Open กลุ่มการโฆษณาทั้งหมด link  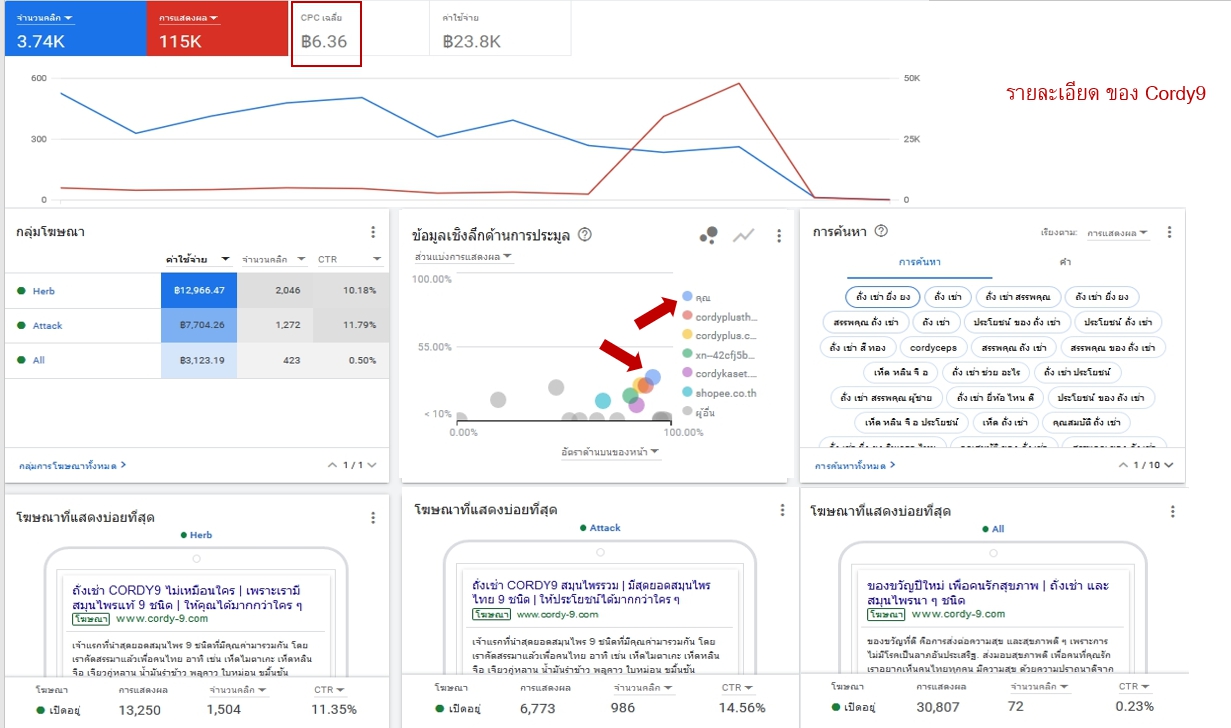(72, 465)
